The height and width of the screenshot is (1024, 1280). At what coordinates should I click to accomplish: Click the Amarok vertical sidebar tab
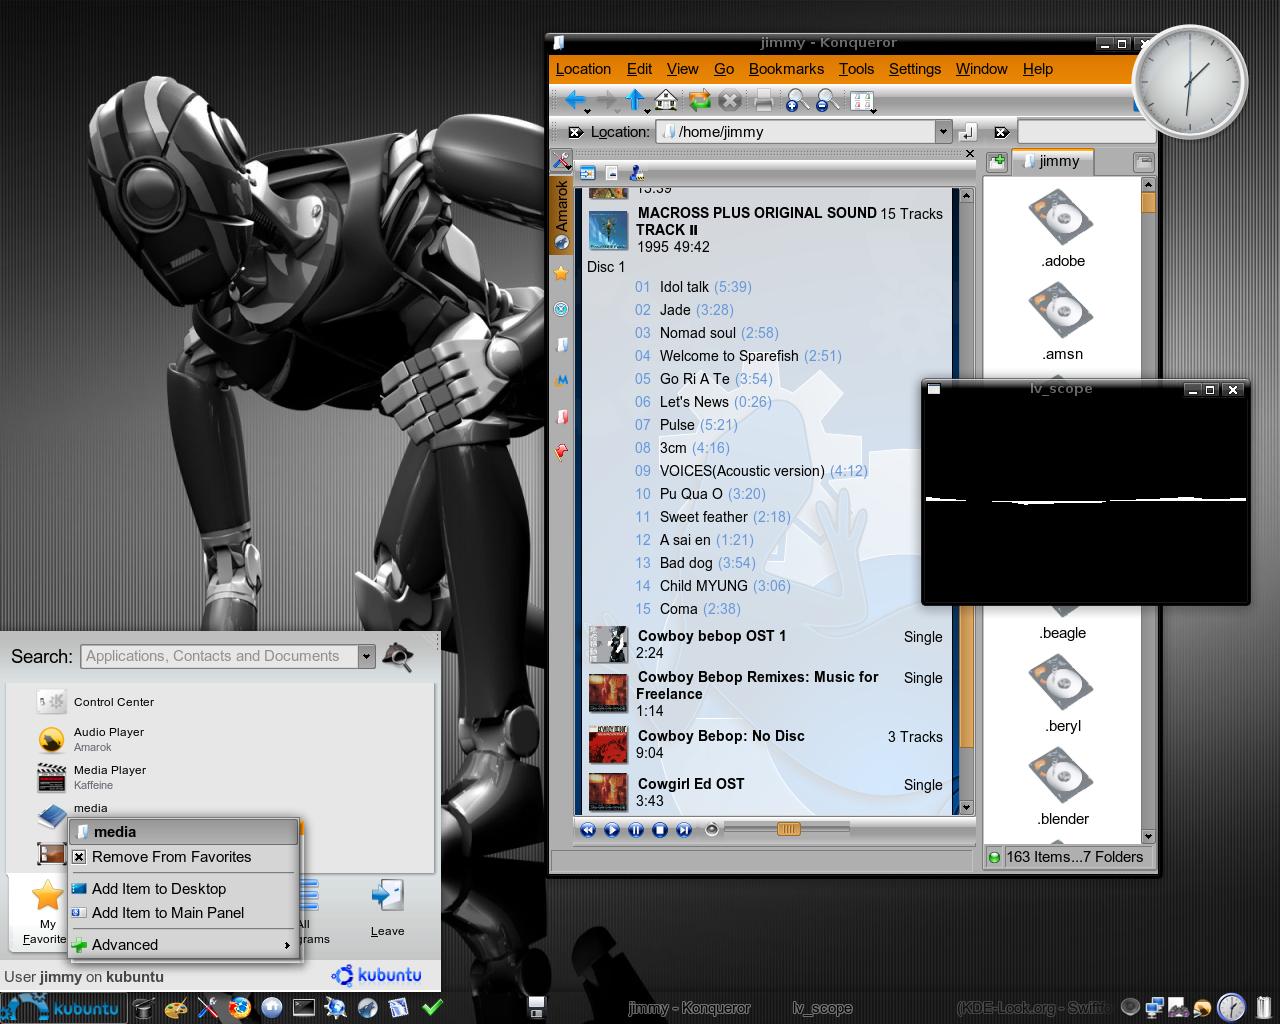click(561, 214)
